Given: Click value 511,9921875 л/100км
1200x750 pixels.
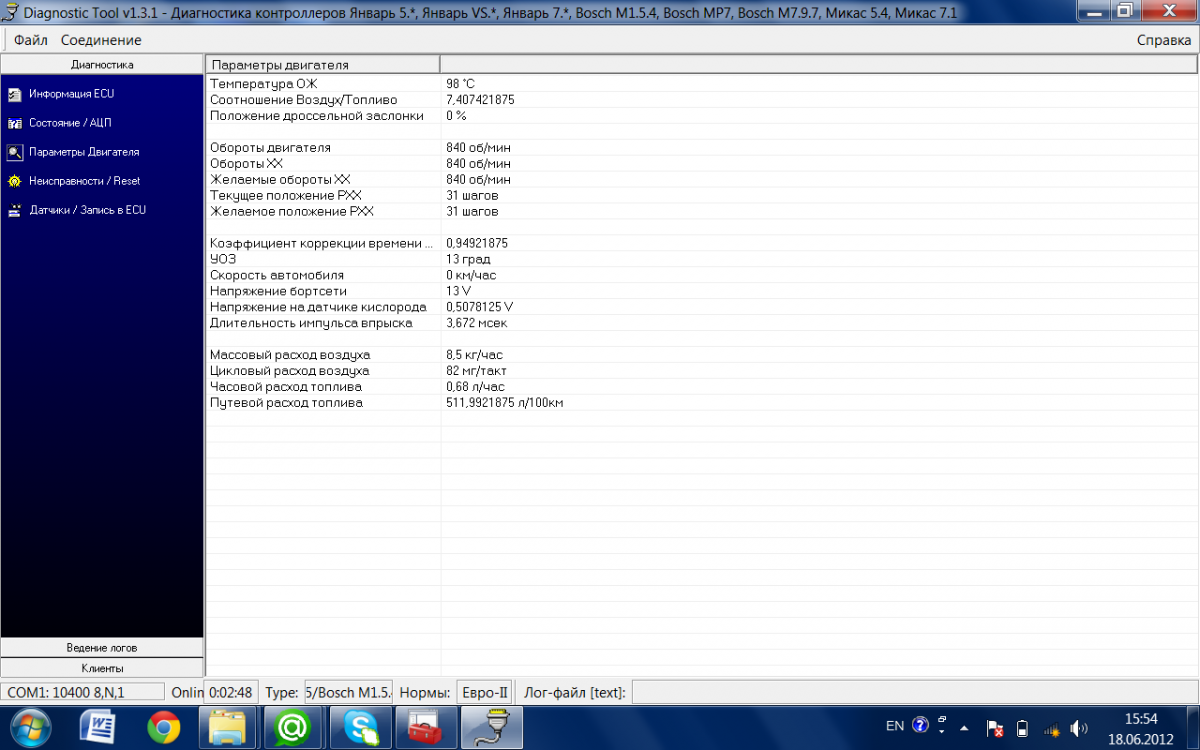Looking at the screenshot, I should 505,403.
